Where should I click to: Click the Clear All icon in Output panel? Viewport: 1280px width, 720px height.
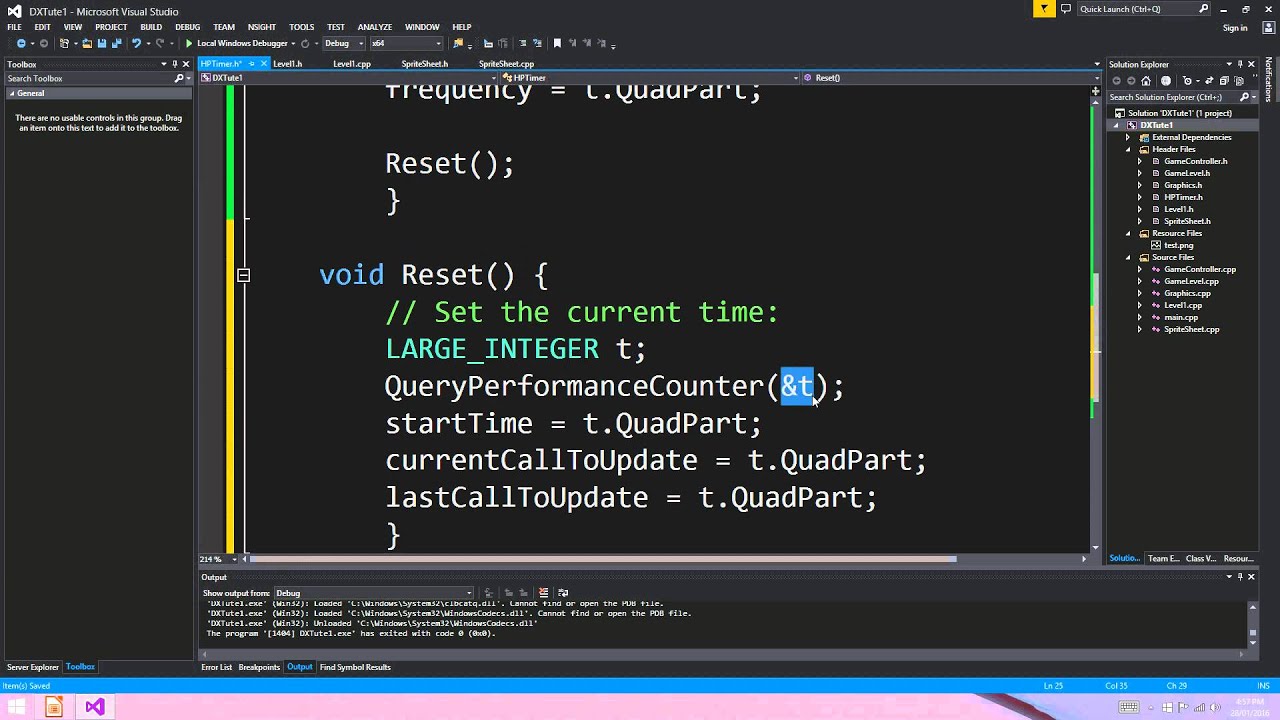[x=543, y=592]
